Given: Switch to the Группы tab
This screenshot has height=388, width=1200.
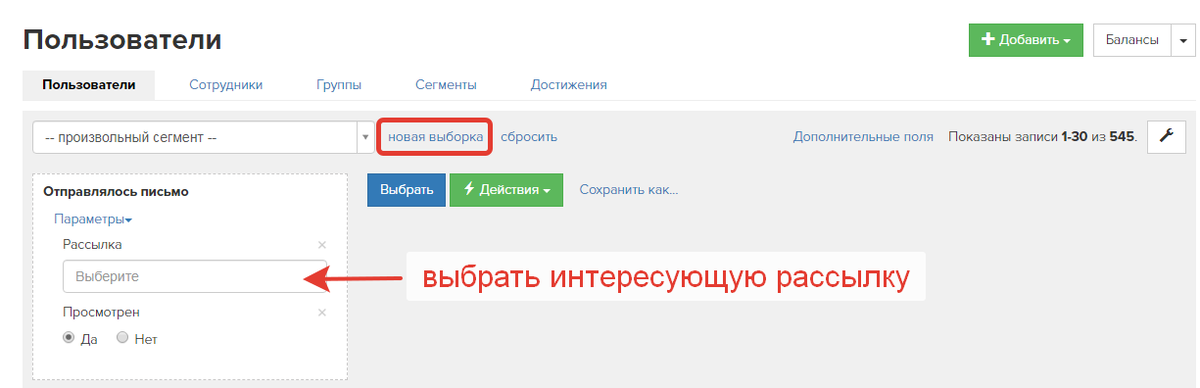Looking at the screenshot, I should point(339,85).
